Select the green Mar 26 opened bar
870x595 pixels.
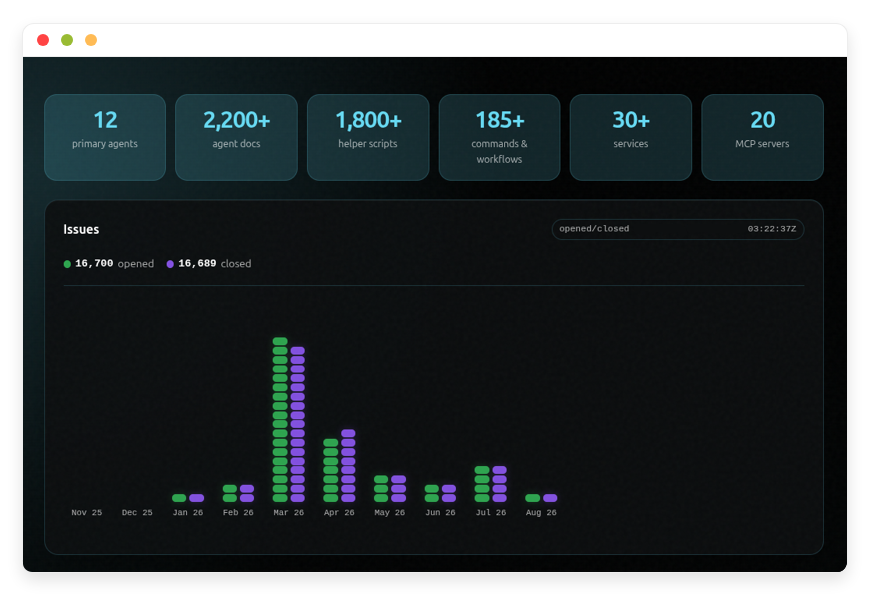click(280, 420)
